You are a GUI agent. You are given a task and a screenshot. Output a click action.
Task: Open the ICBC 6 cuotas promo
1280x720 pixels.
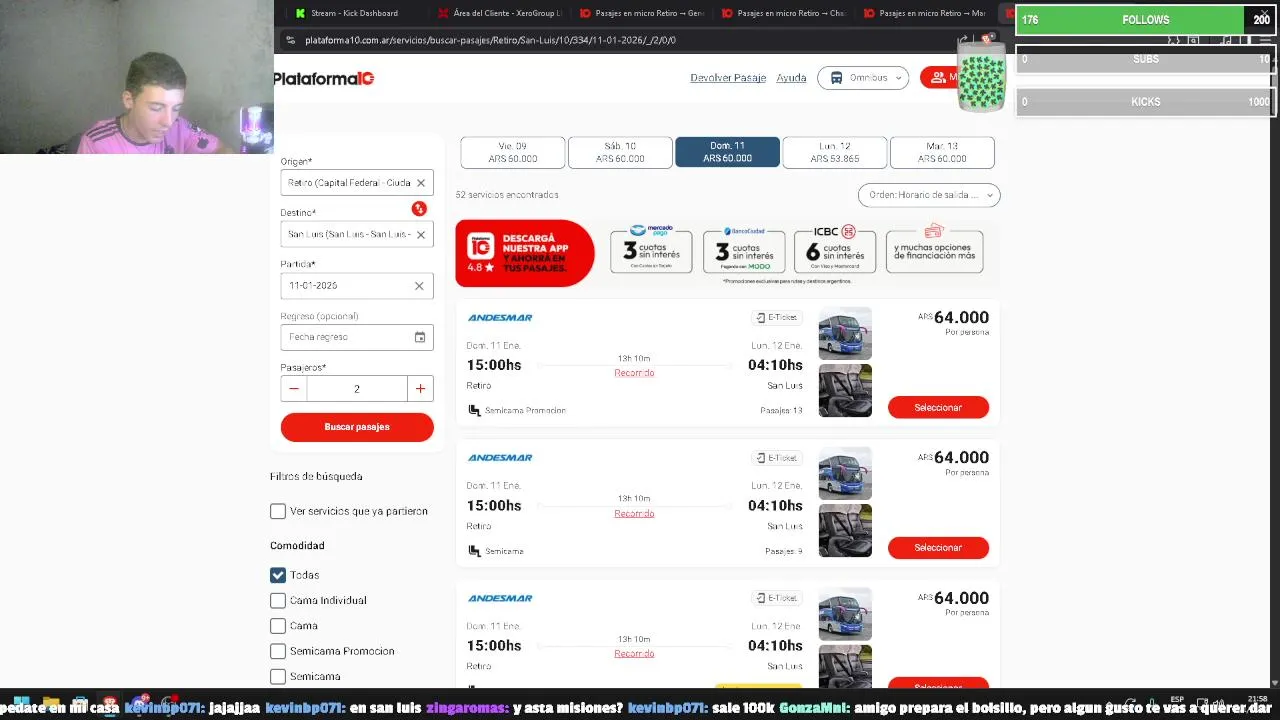[835, 248]
